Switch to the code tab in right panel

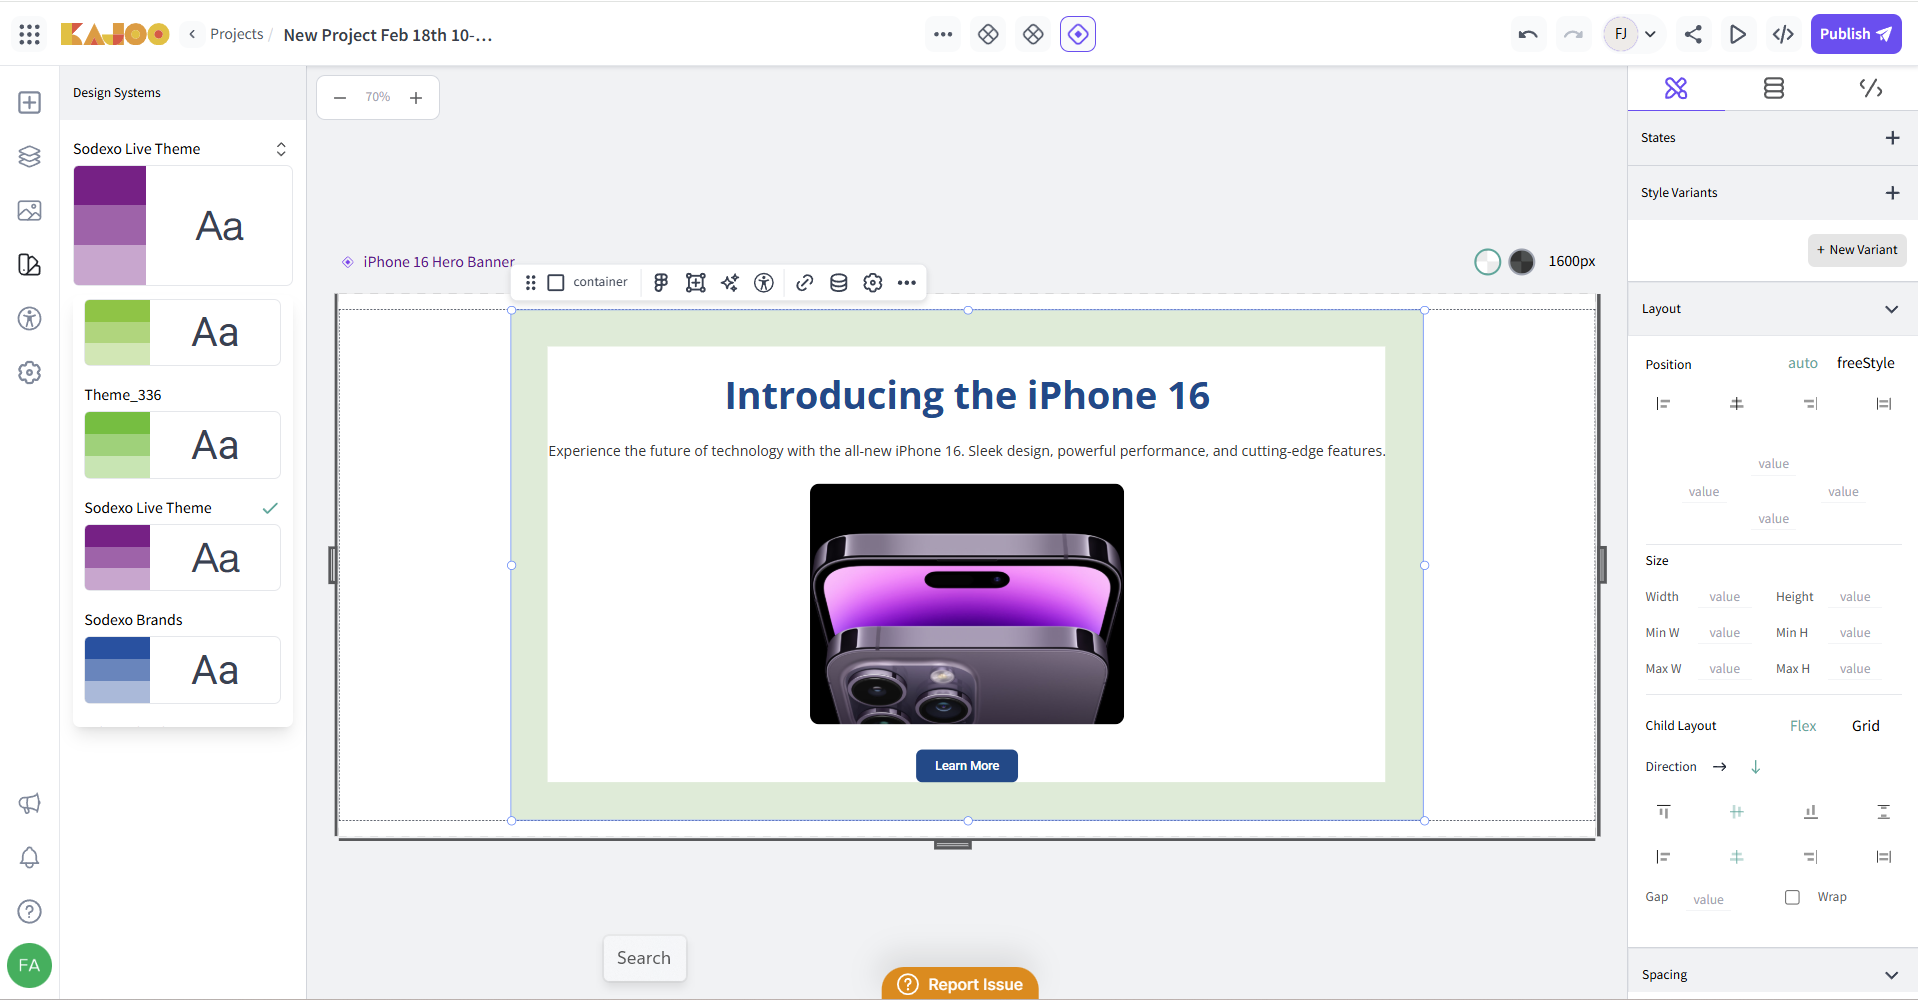tap(1871, 88)
